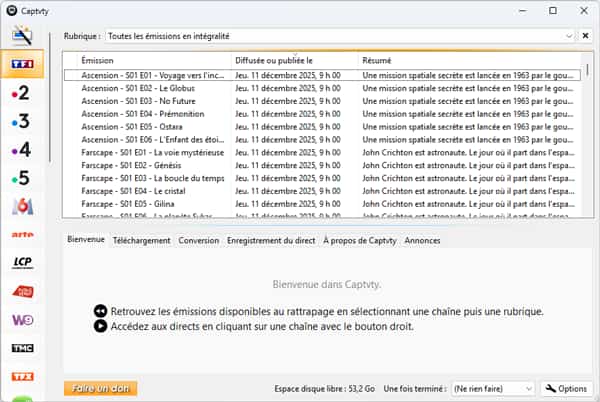The height and width of the screenshot is (402, 600).
Task: Select the red Public Sénat channel logo
Action: (23, 291)
